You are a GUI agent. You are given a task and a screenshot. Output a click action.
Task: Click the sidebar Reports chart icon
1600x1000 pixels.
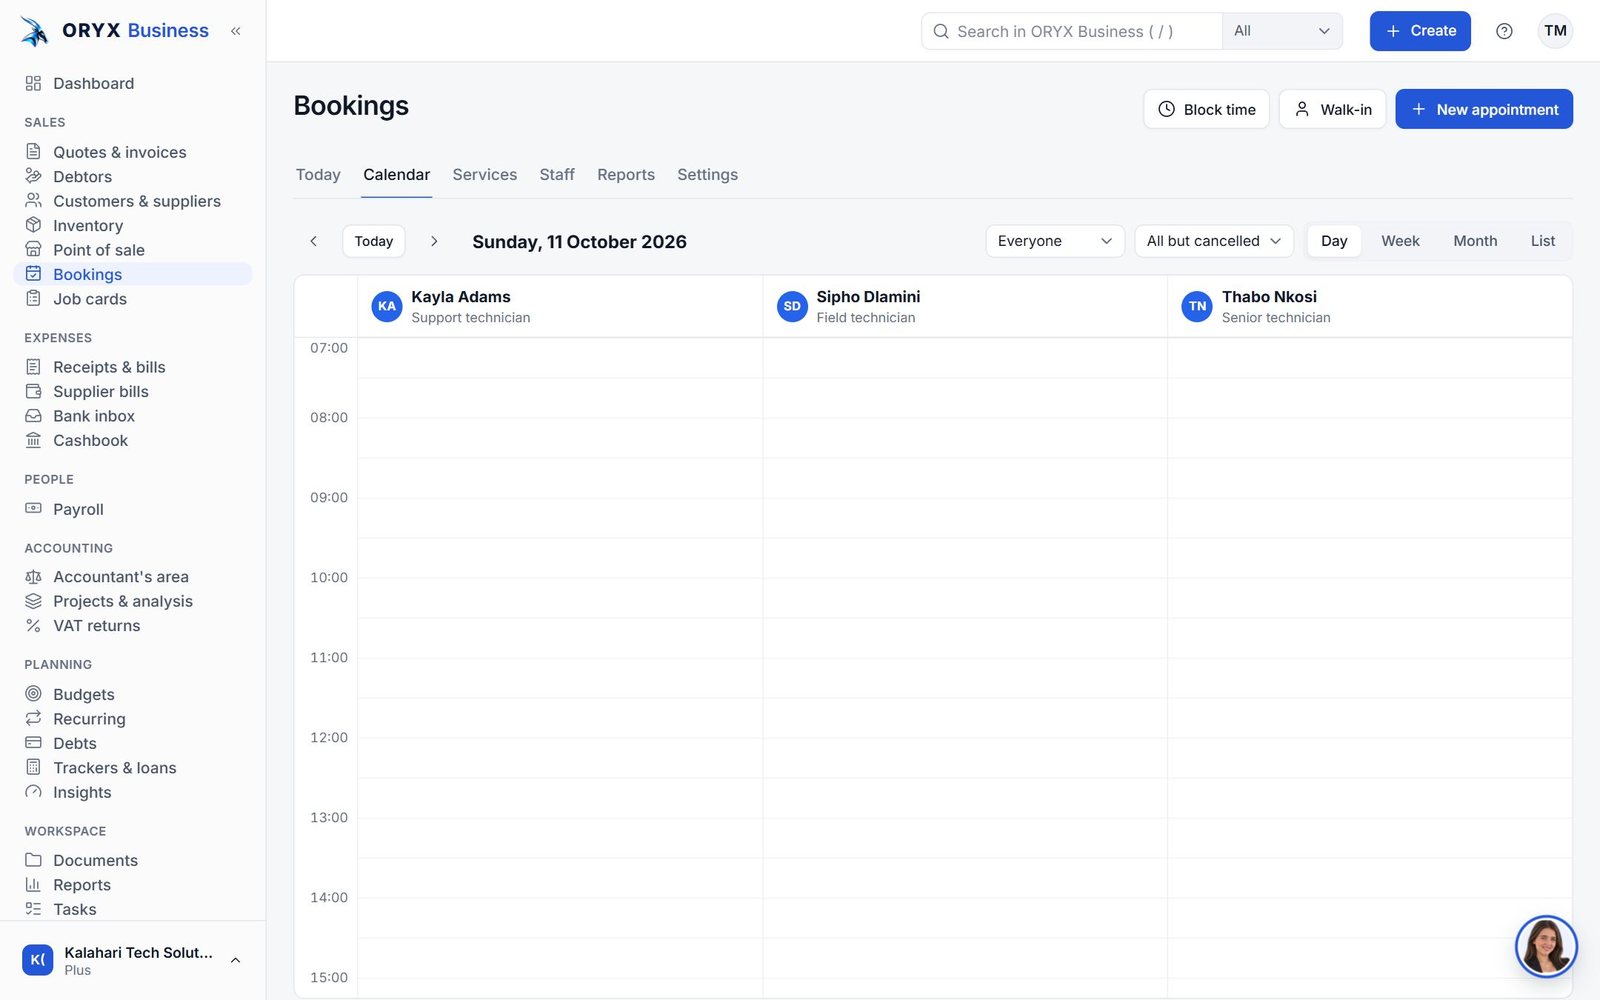[33, 885]
